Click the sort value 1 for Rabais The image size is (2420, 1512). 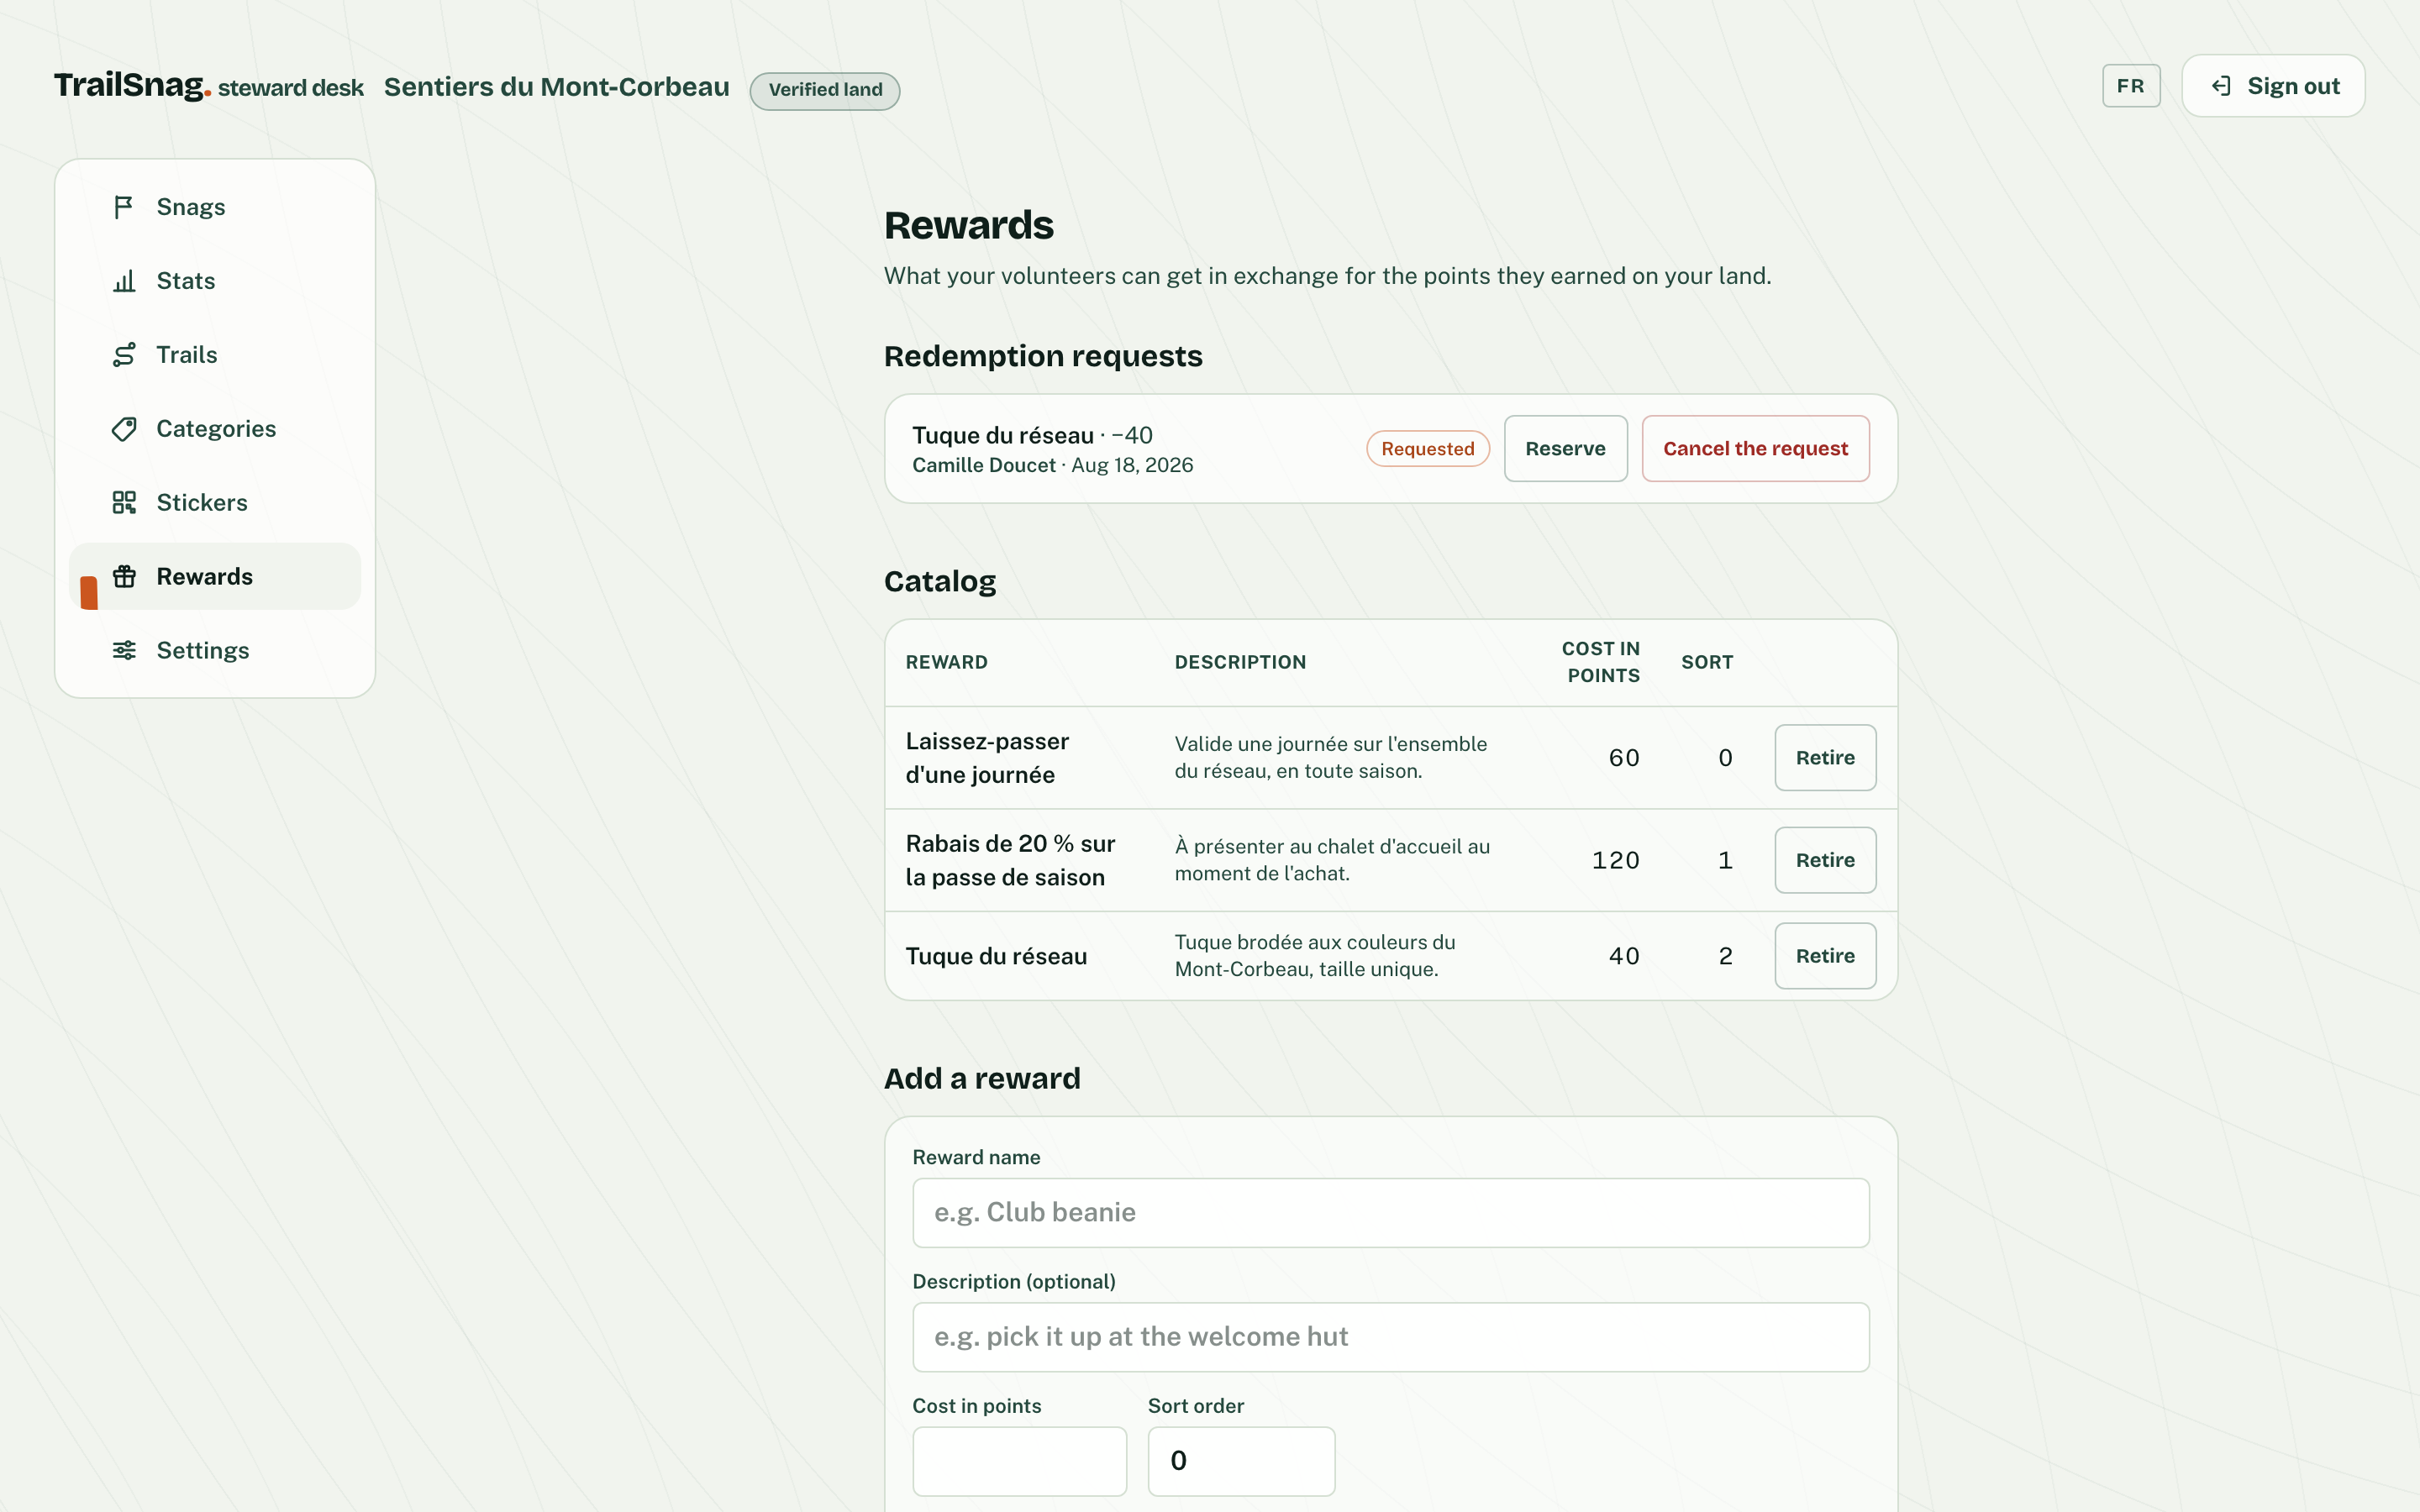[x=1725, y=860]
